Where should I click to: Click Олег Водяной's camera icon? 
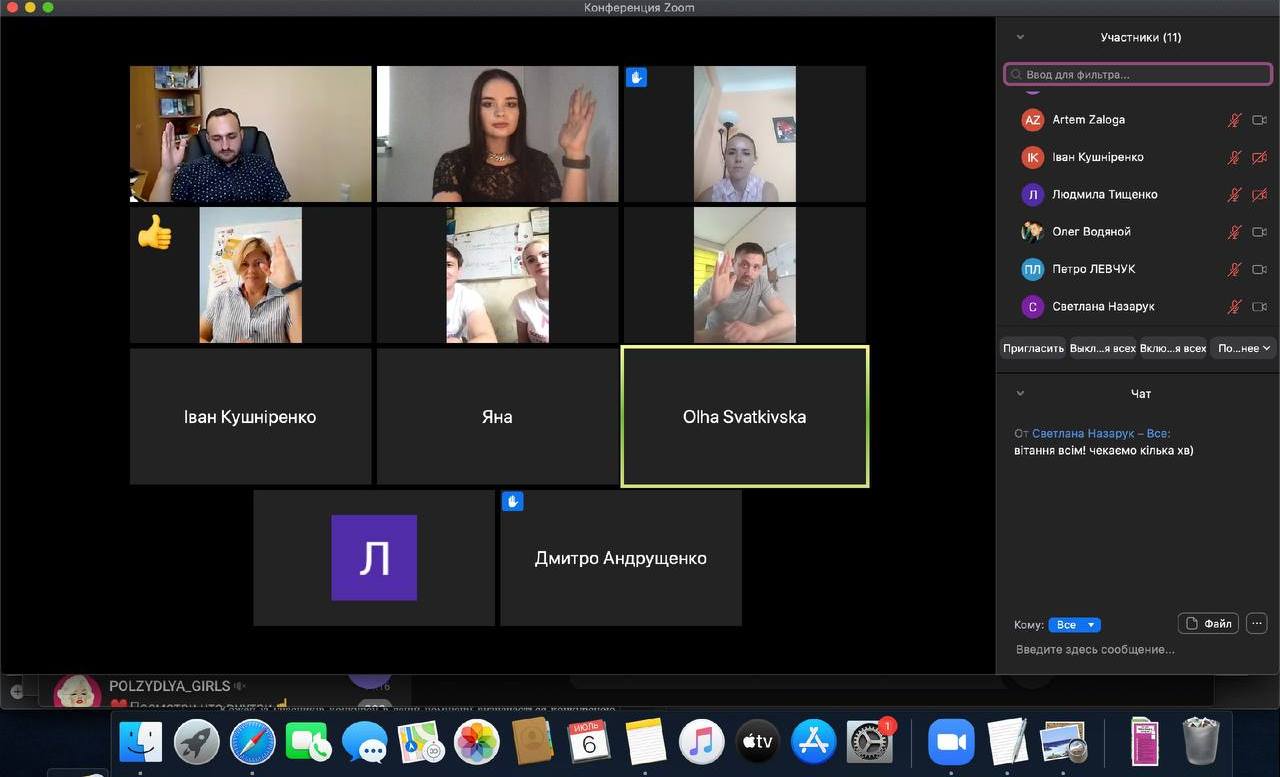click(x=1260, y=232)
